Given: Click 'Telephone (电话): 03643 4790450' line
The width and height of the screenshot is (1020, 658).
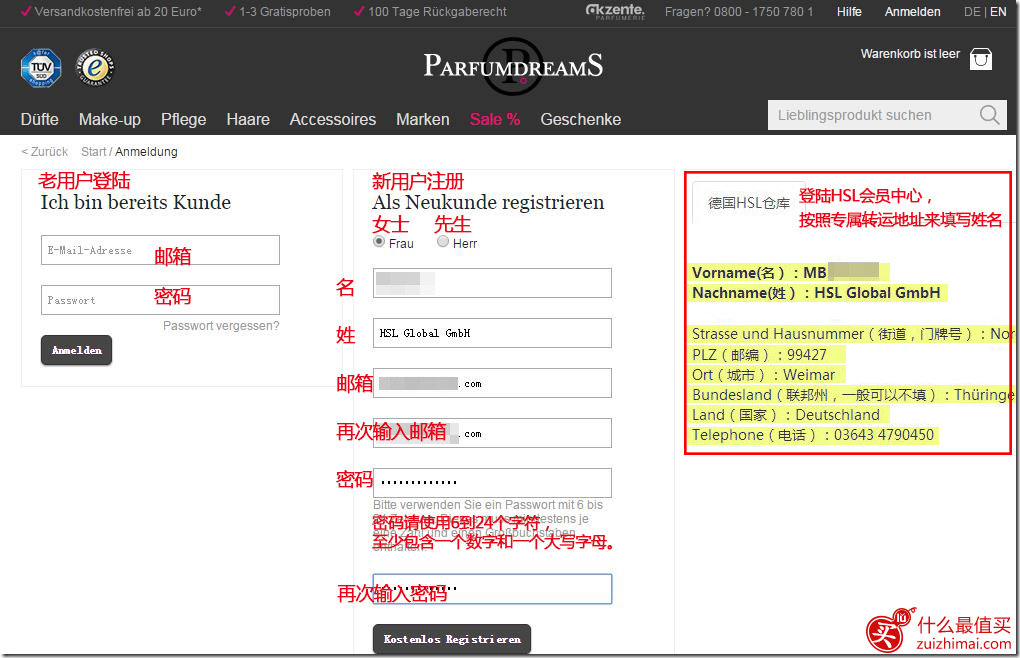Looking at the screenshot, I should [x=812, y=435].
